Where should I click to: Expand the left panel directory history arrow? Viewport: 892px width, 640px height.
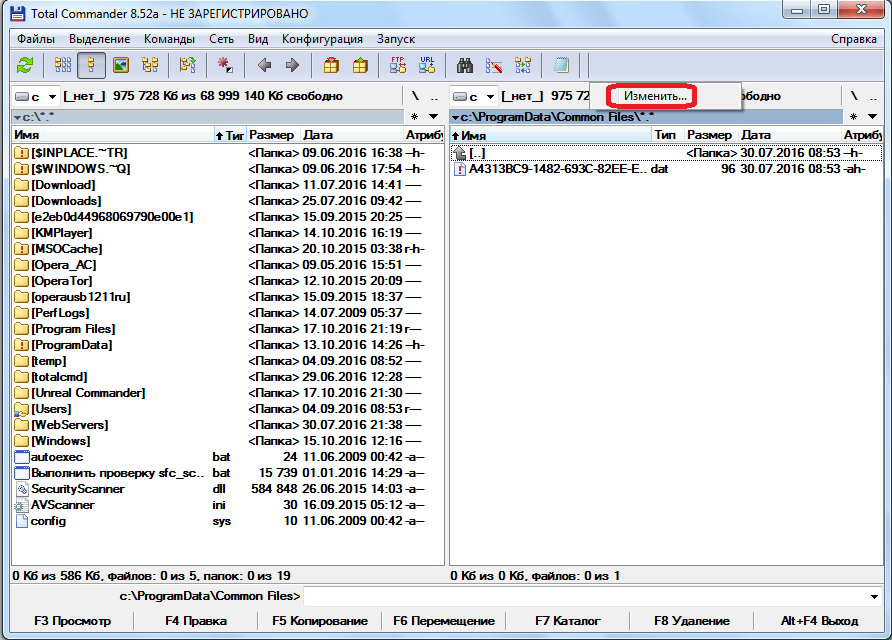tap(434, 117)
